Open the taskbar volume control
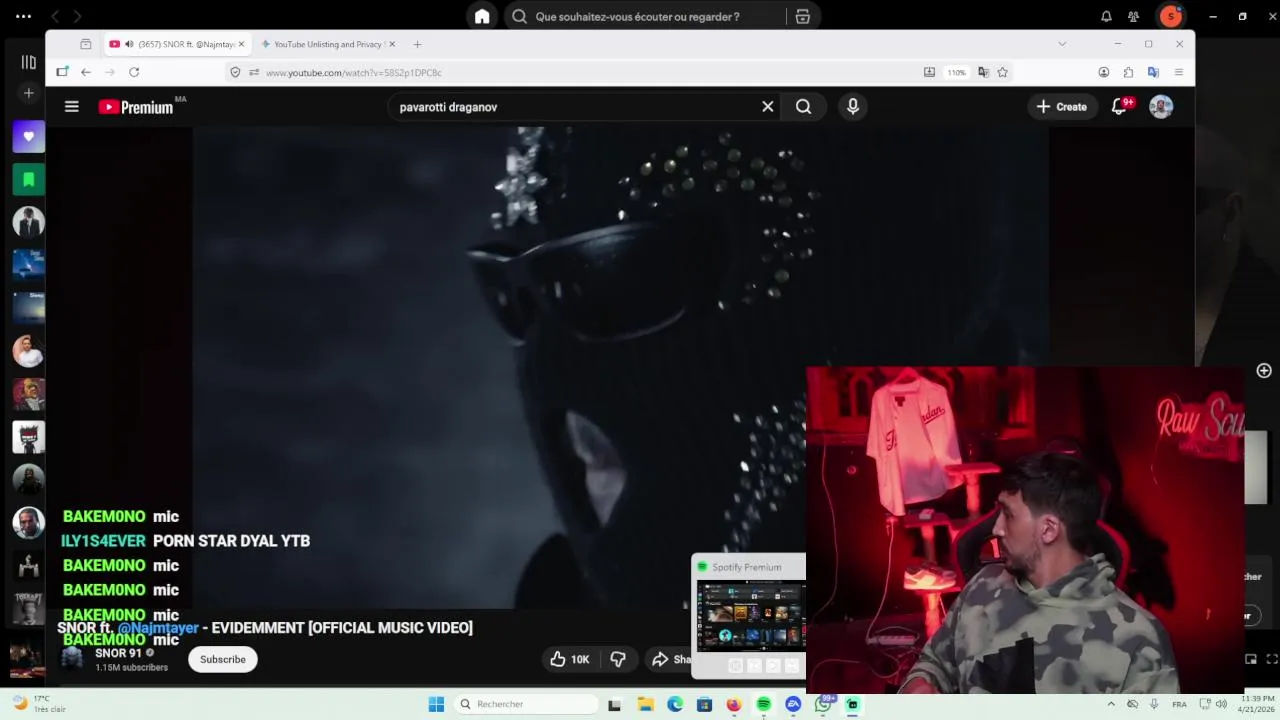 point(1221,704)
